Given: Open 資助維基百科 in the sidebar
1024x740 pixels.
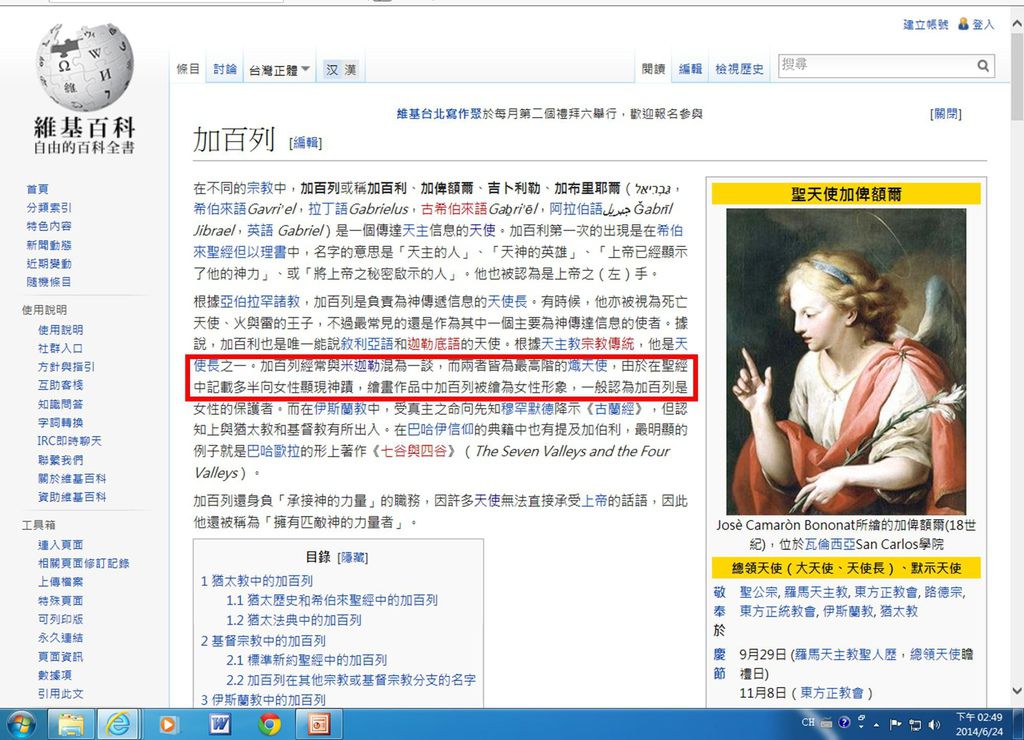Looking at the screenshot, I should pos(72,497).
